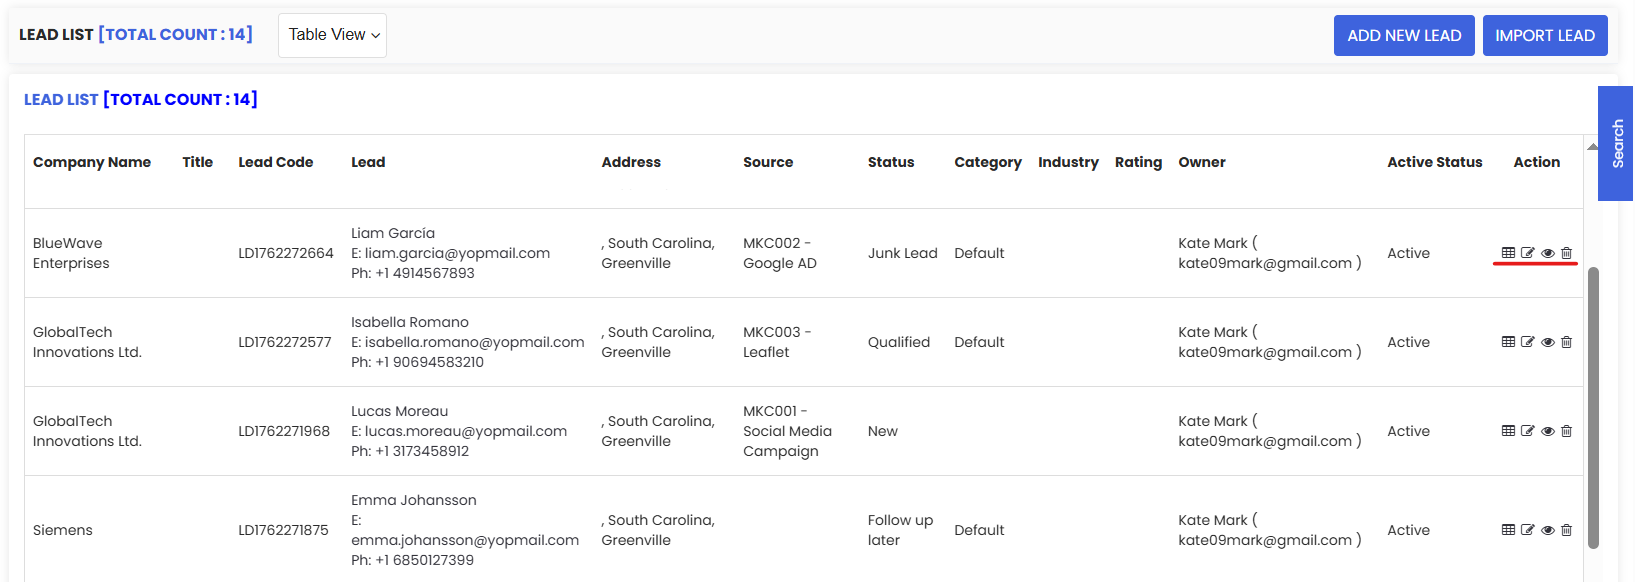
Task: View Liam Garcia lead via eye icon
Action: pyautogui.click(x=1548, y=253)
